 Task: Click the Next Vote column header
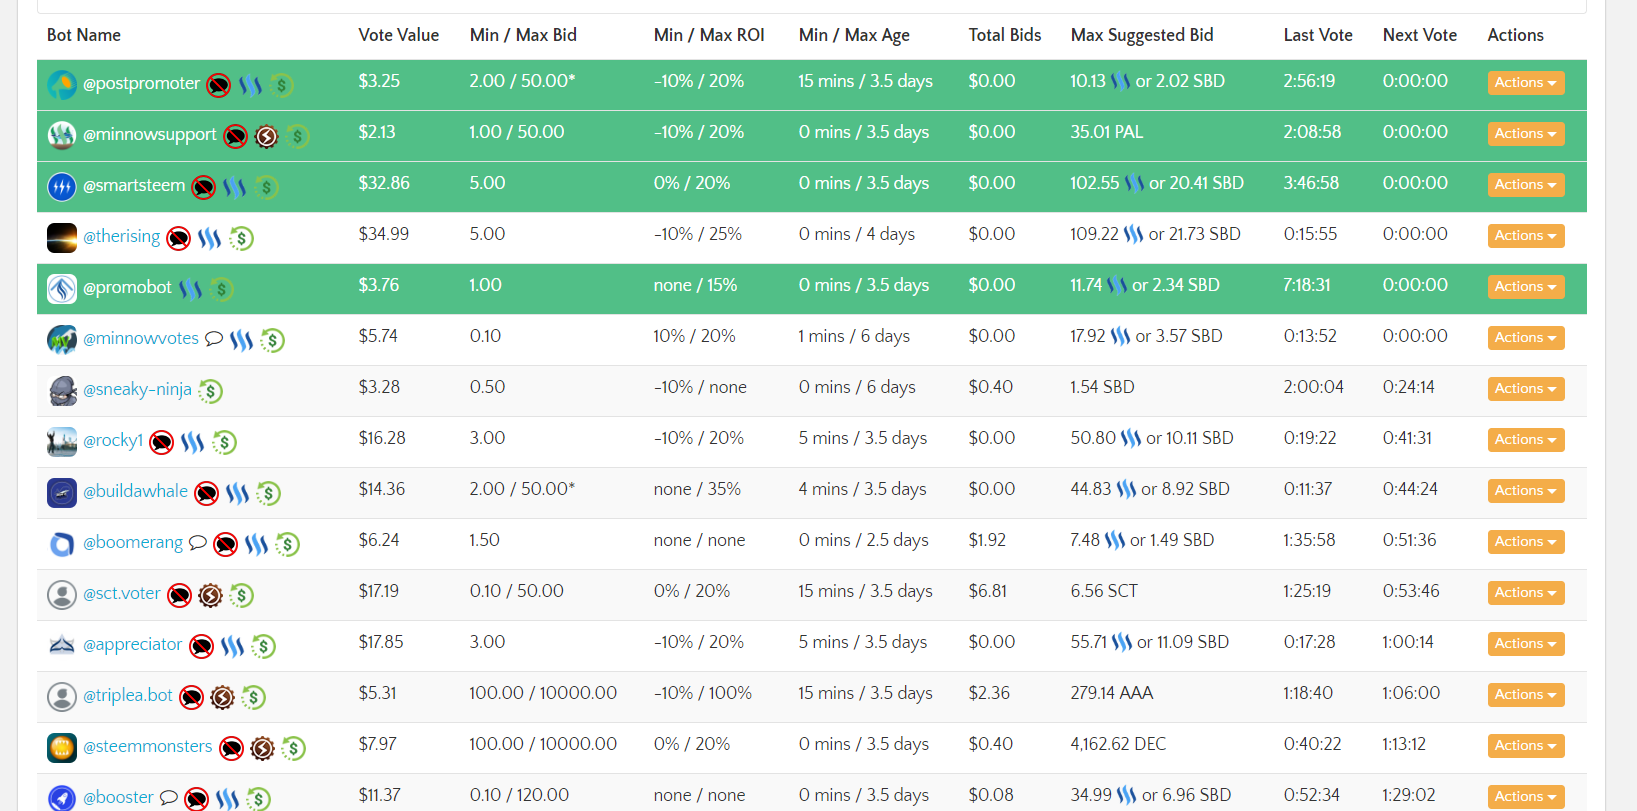[1419, 35]
